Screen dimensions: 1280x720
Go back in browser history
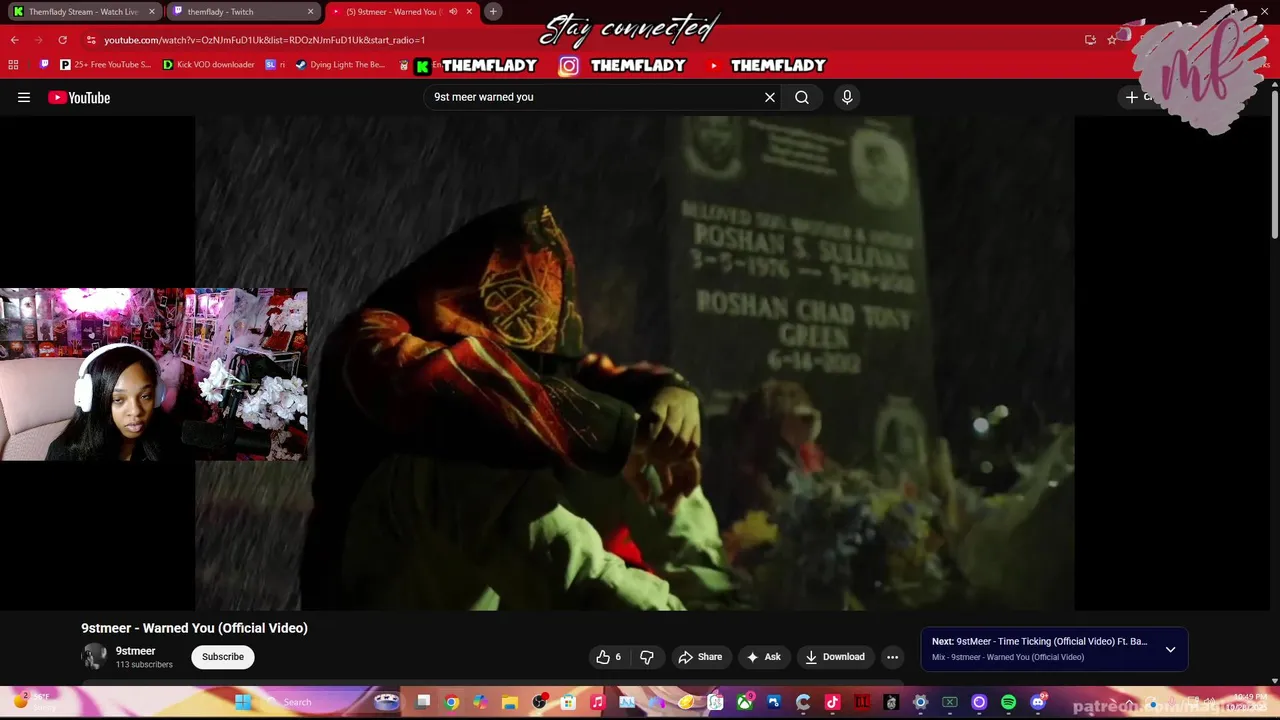tap(14, 40)
